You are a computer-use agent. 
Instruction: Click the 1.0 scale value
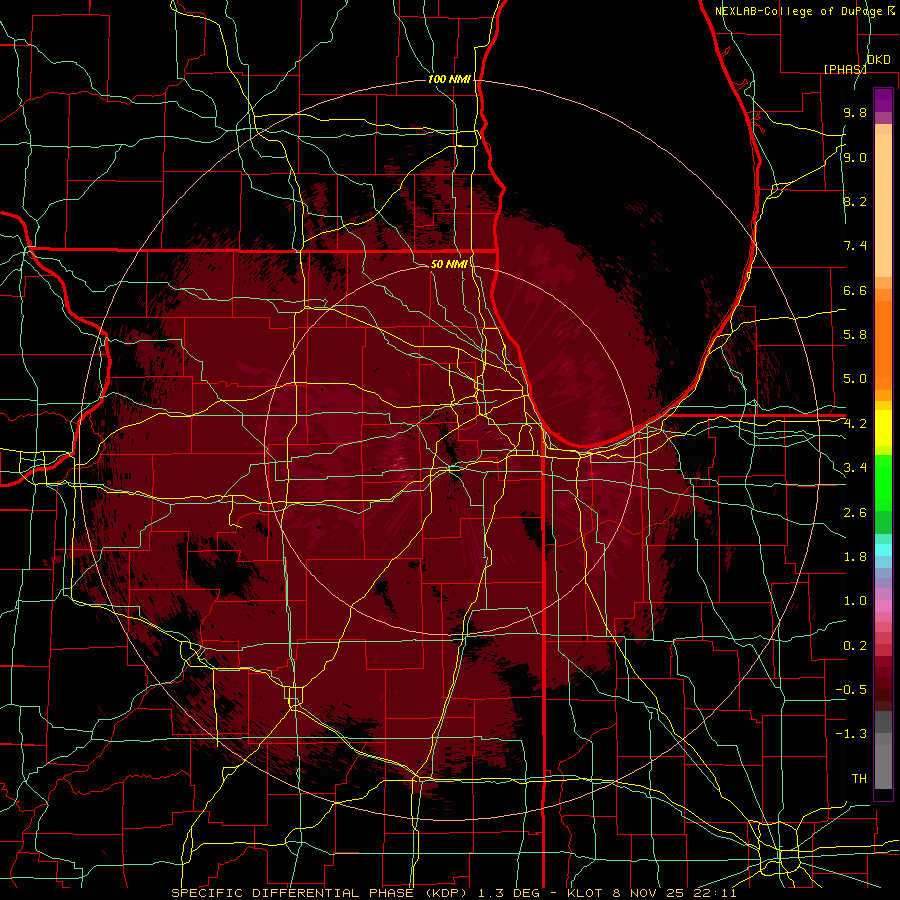click(855, 601)
